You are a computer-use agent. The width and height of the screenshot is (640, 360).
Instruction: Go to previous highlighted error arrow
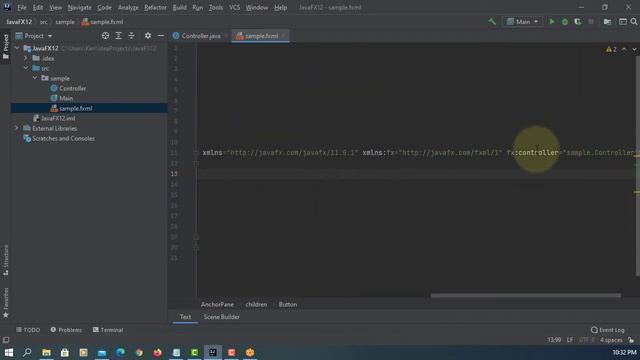(x=624, y=49)
